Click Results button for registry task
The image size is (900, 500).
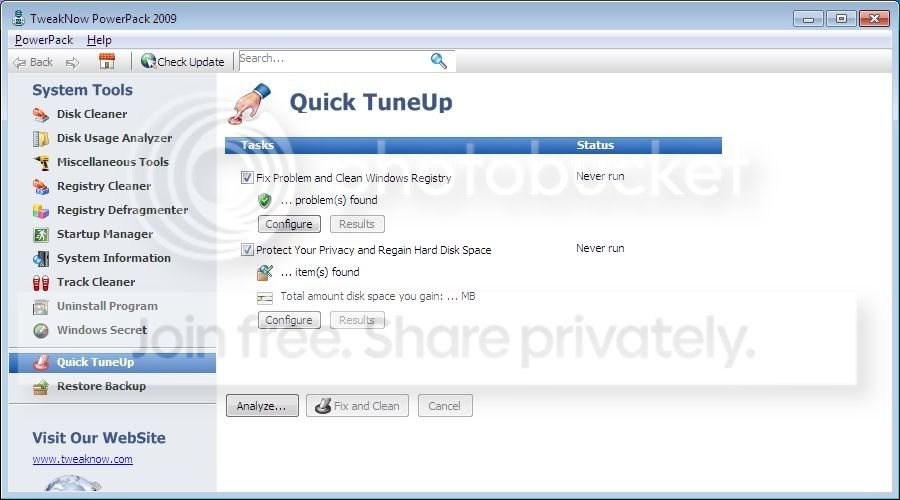click(357, 224)
